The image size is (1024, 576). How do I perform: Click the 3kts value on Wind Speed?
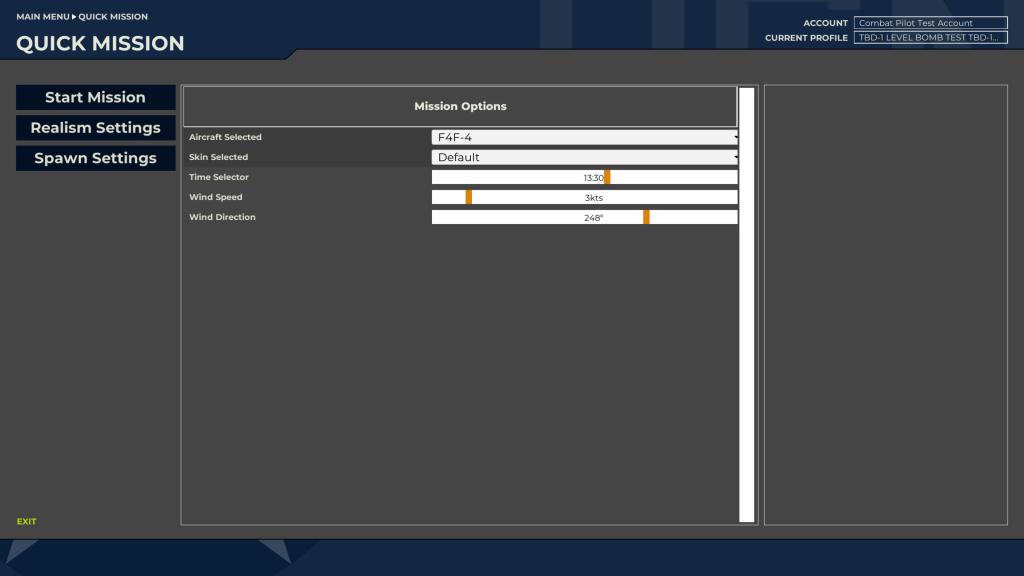point(593,198)
